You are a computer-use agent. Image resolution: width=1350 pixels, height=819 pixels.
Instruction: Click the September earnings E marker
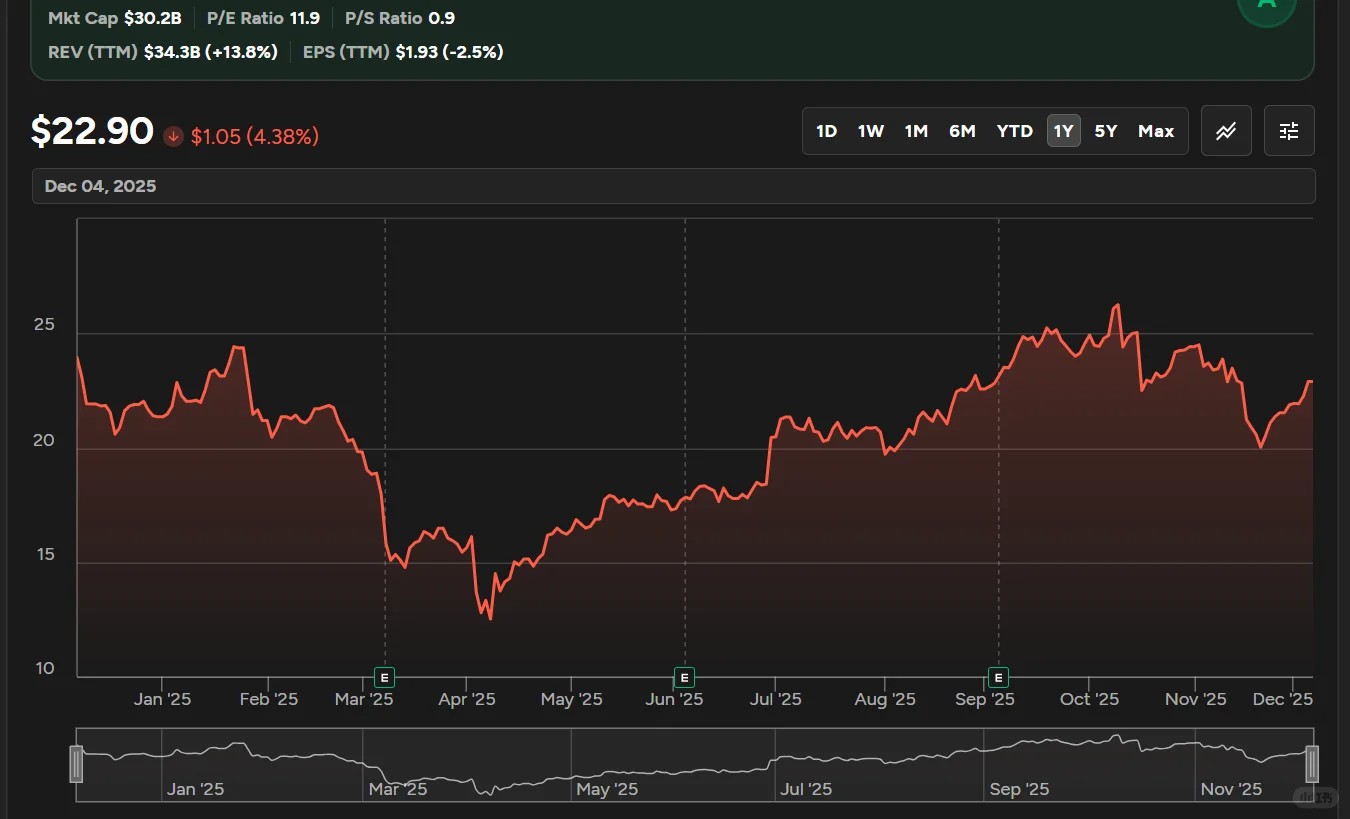pos(997,677)
